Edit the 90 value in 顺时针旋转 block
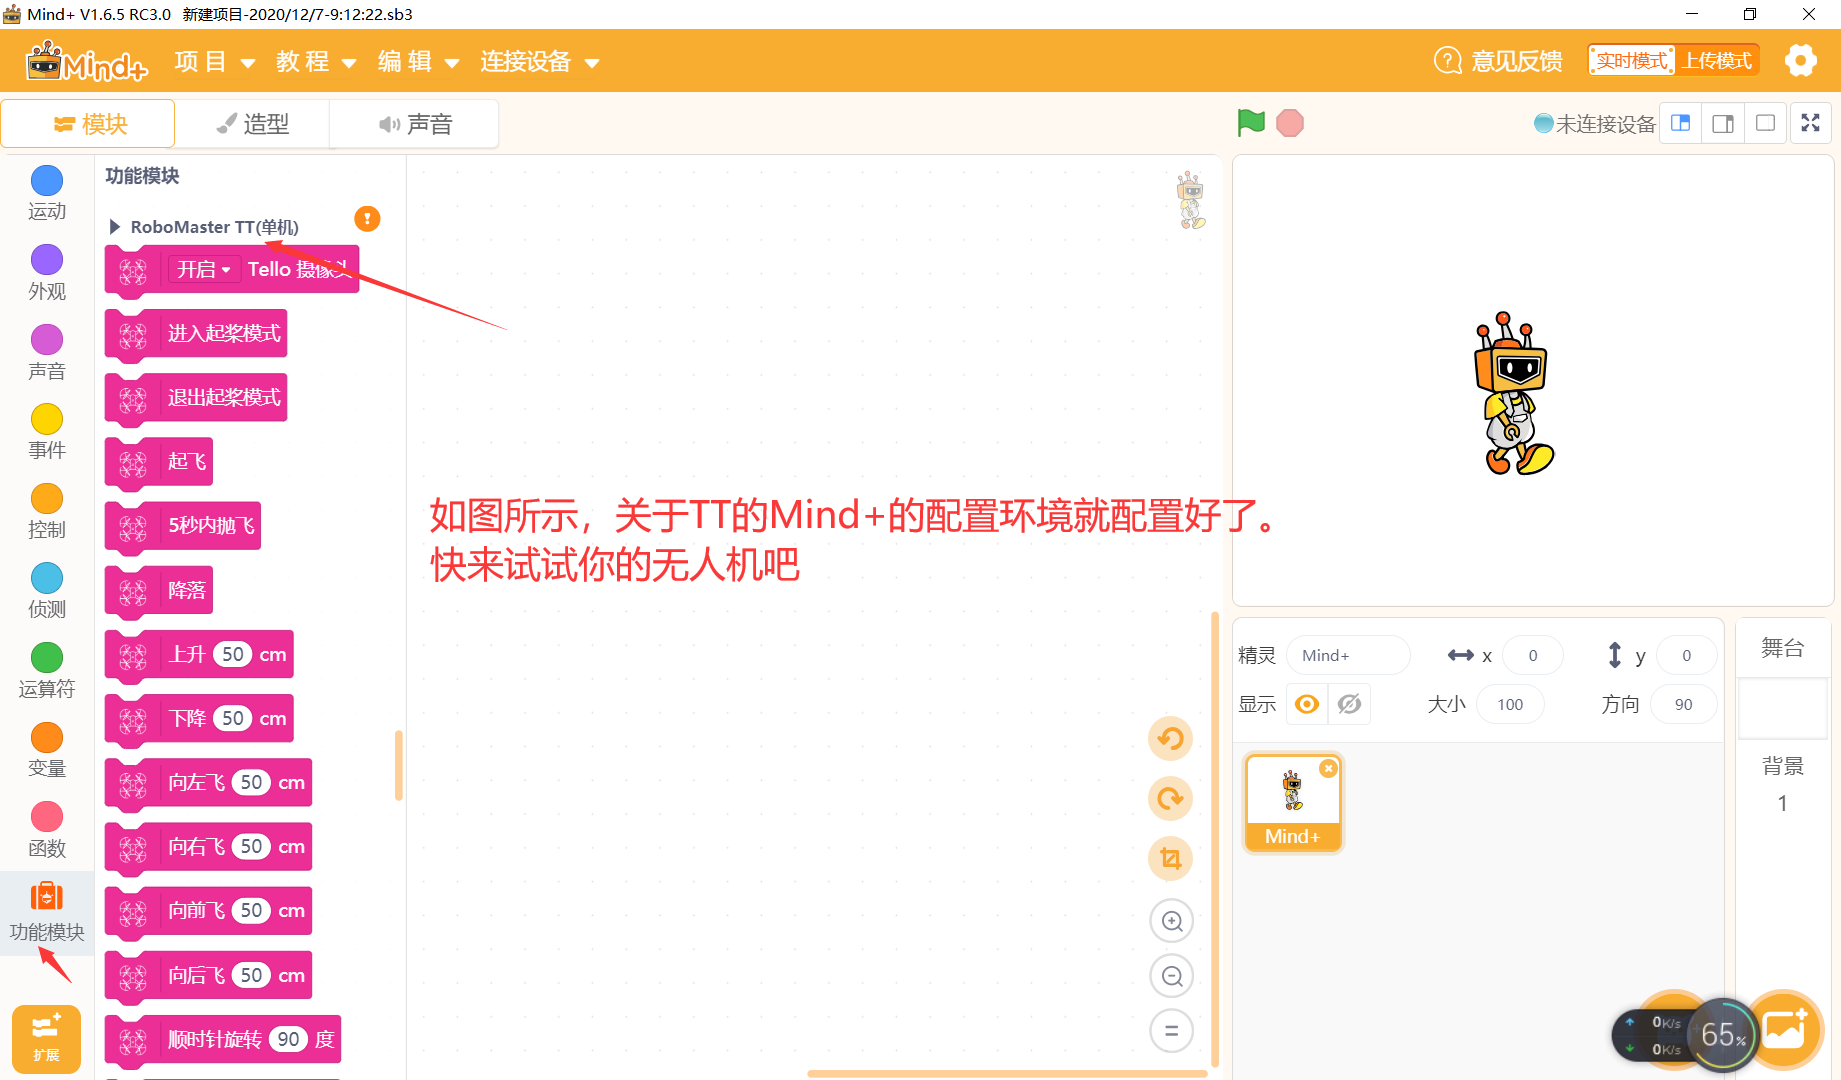 (x=288, y=1040)
